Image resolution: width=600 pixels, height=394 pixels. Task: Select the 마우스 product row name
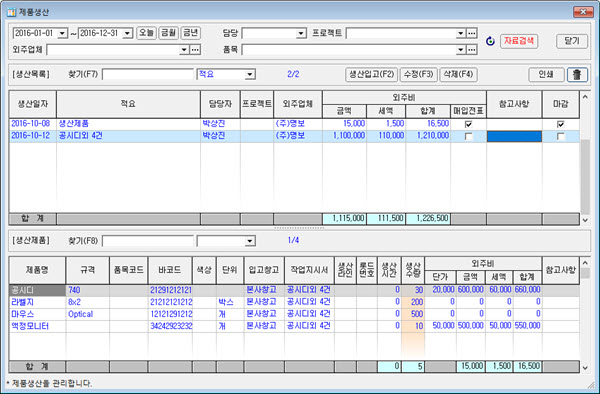point(37,314)
